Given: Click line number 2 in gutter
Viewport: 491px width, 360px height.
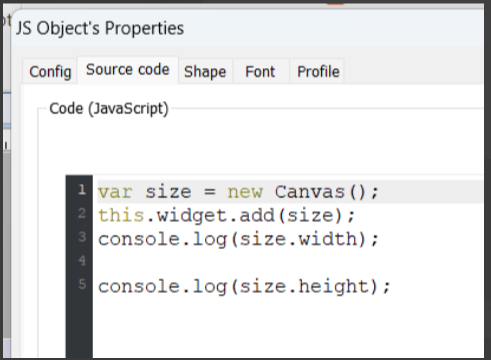Looking at the screenshot, I should point(82,214).
